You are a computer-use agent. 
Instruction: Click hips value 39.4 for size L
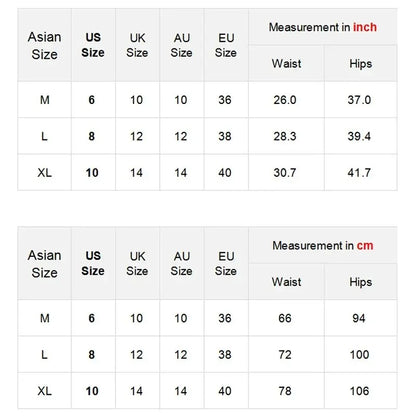tap(359, 136)
